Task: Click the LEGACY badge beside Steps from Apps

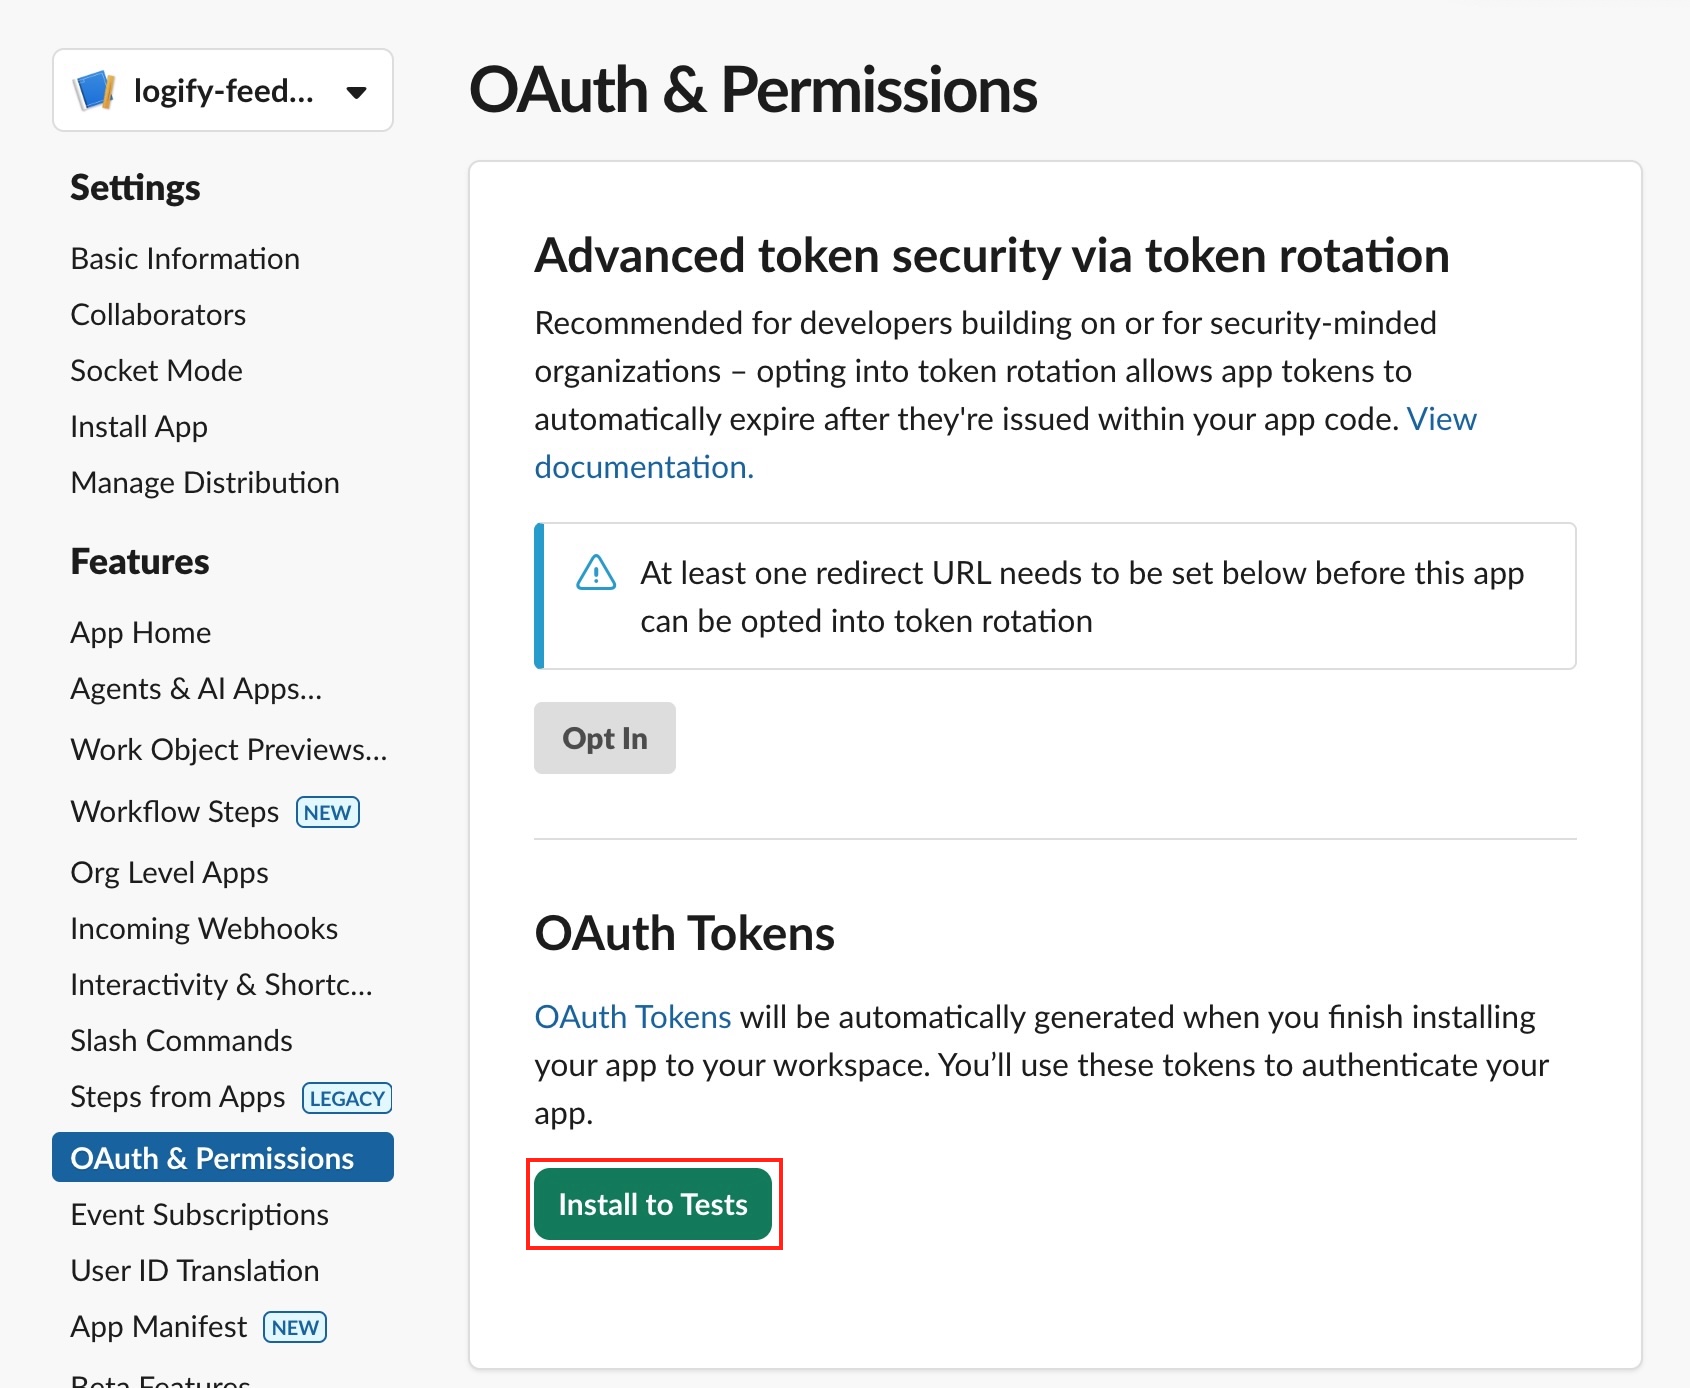Action: (x=347, y=1098)
